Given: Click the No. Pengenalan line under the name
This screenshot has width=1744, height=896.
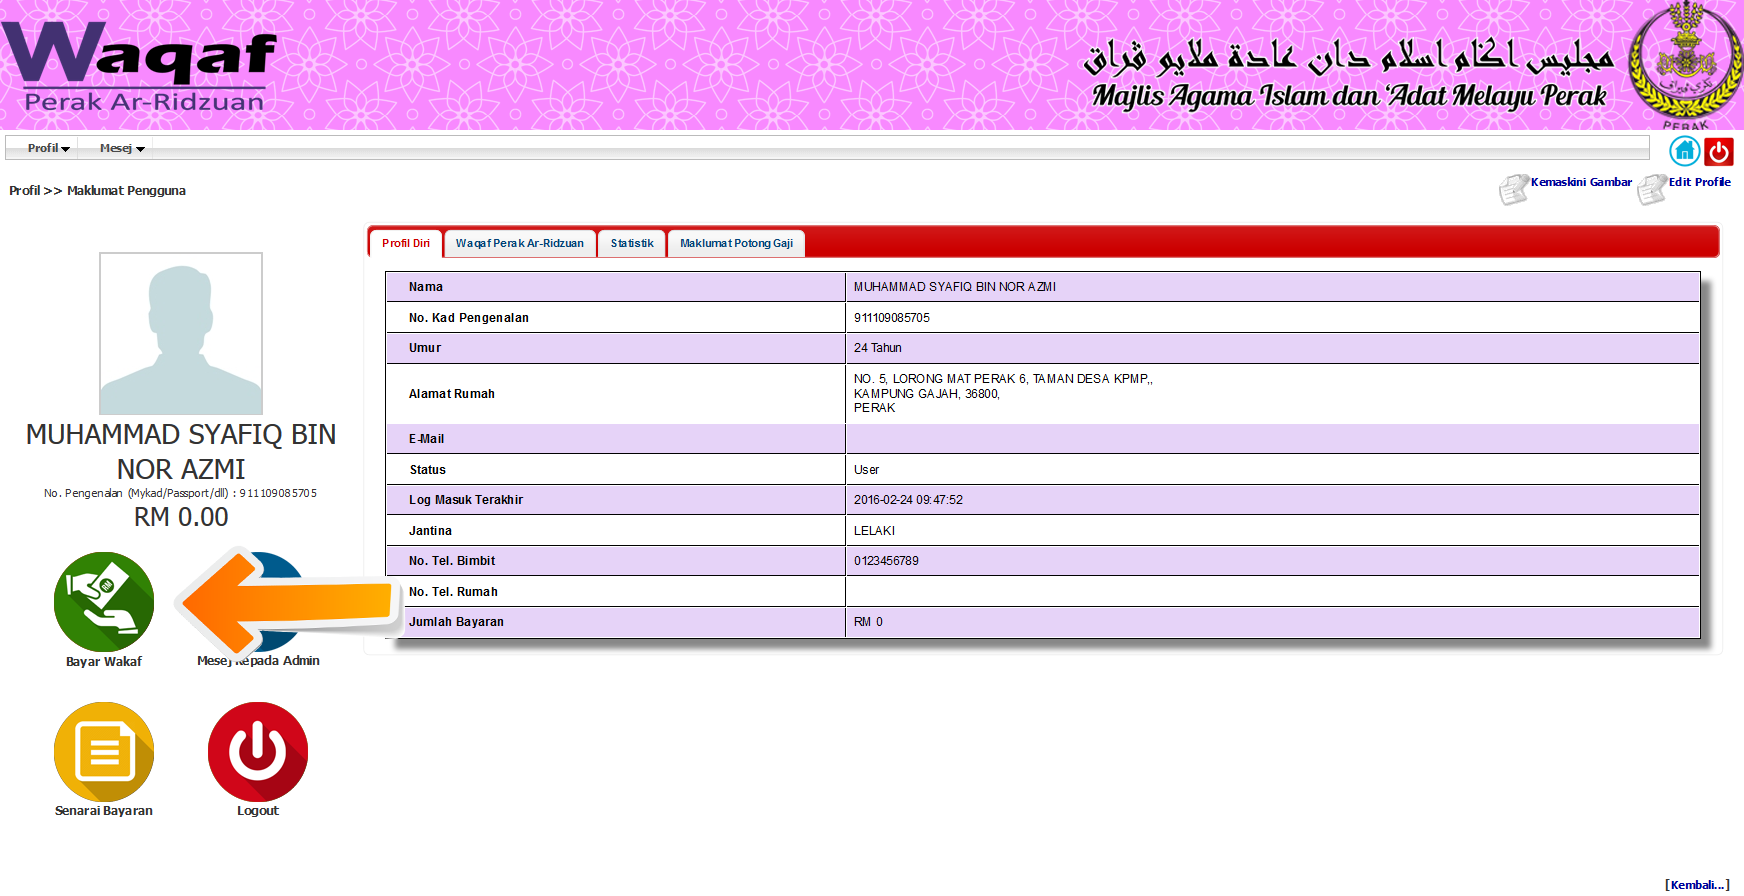Looking at the screenshot, I should click(x=181, y=493).
